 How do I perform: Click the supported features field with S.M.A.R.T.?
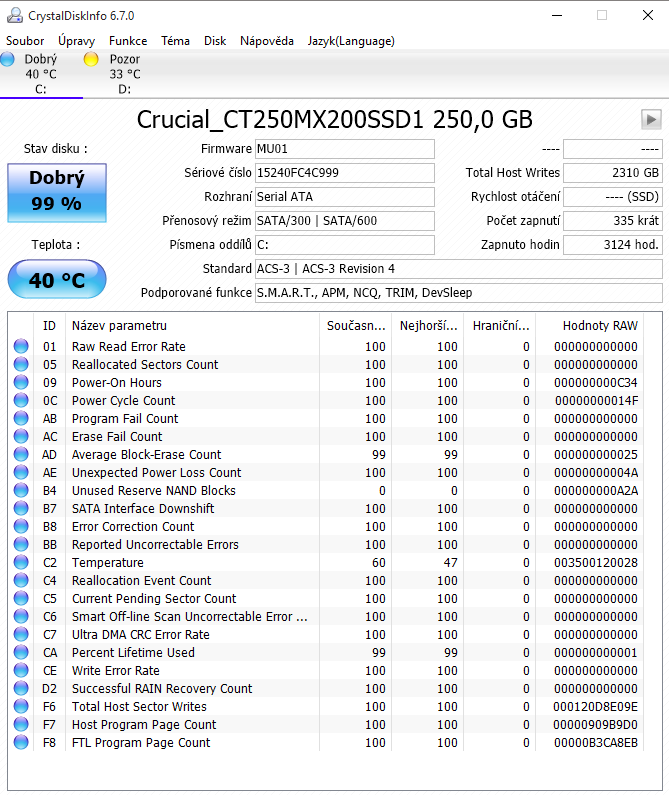click(x=459, y=293)
